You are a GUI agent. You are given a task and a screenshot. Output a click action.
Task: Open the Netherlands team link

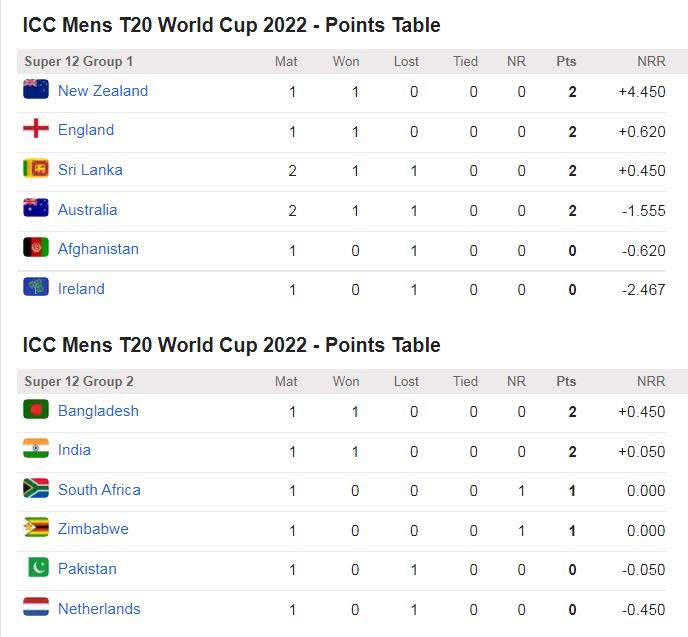coord(99,609)
